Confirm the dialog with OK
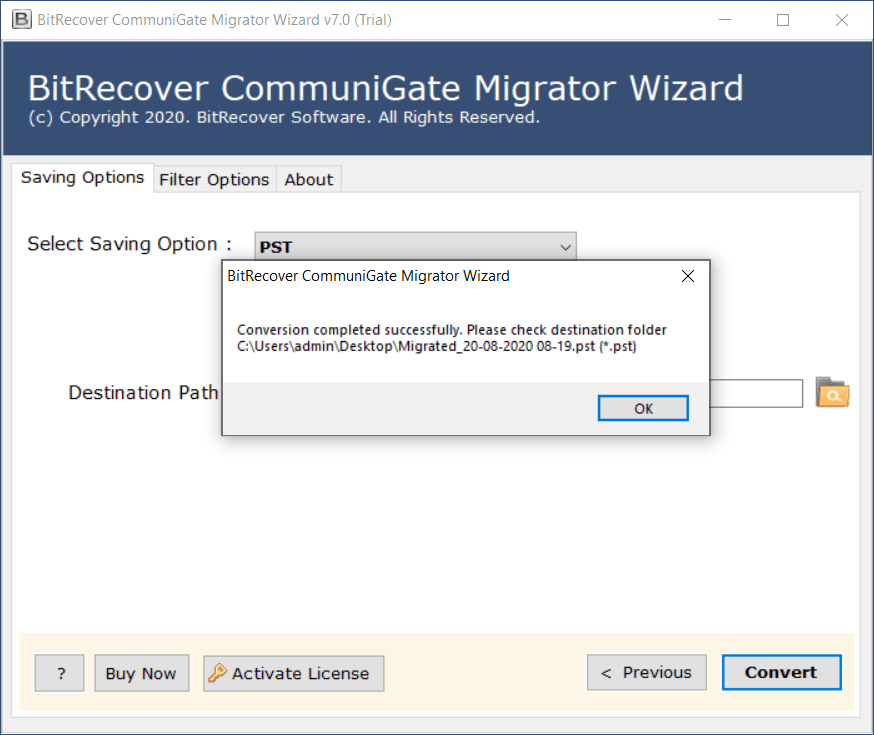This screenshot has height=735, width=874. [643, 408]
